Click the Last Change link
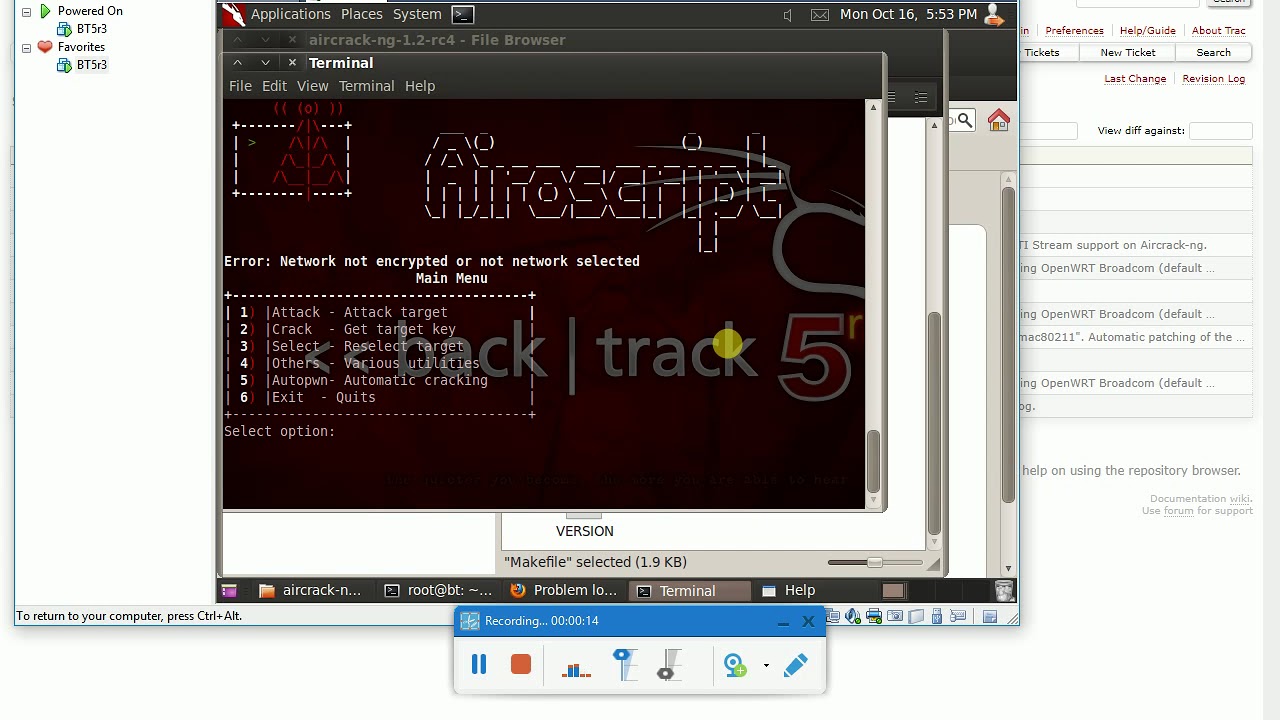 pyautogui.click(x=1135, y=79)
